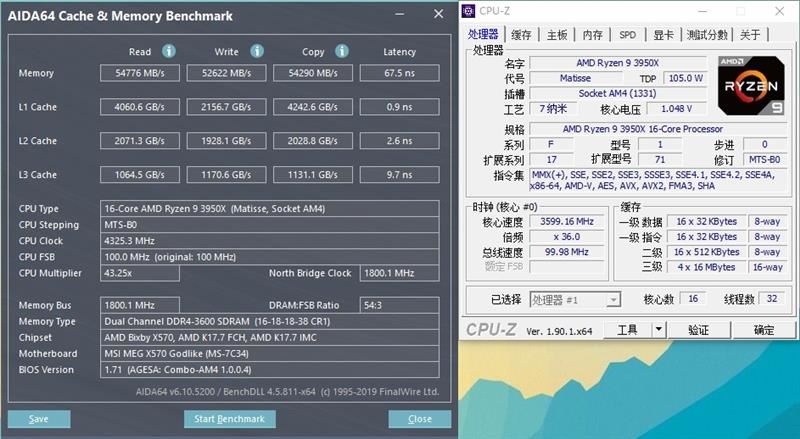Viewport: 800px width, 439px height.
Task: Click the Close button in AIDA64
Action: click(x=419, y=419)
